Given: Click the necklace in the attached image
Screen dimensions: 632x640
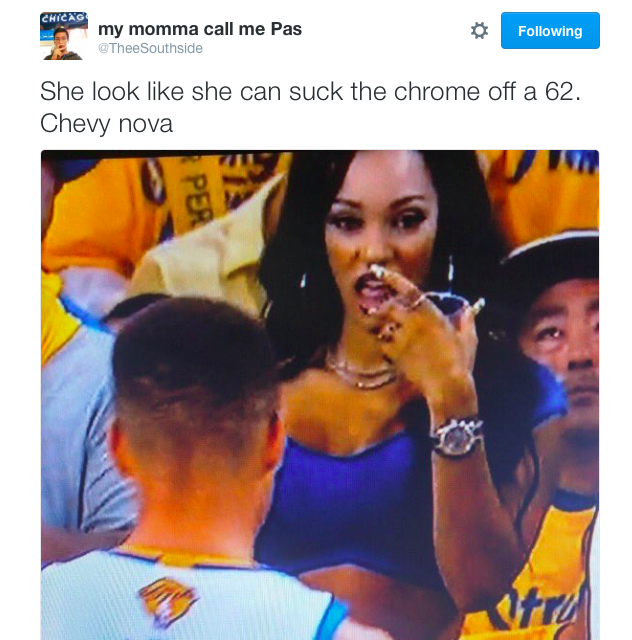Looking at the screenshot, I should (x=361, y=373).
